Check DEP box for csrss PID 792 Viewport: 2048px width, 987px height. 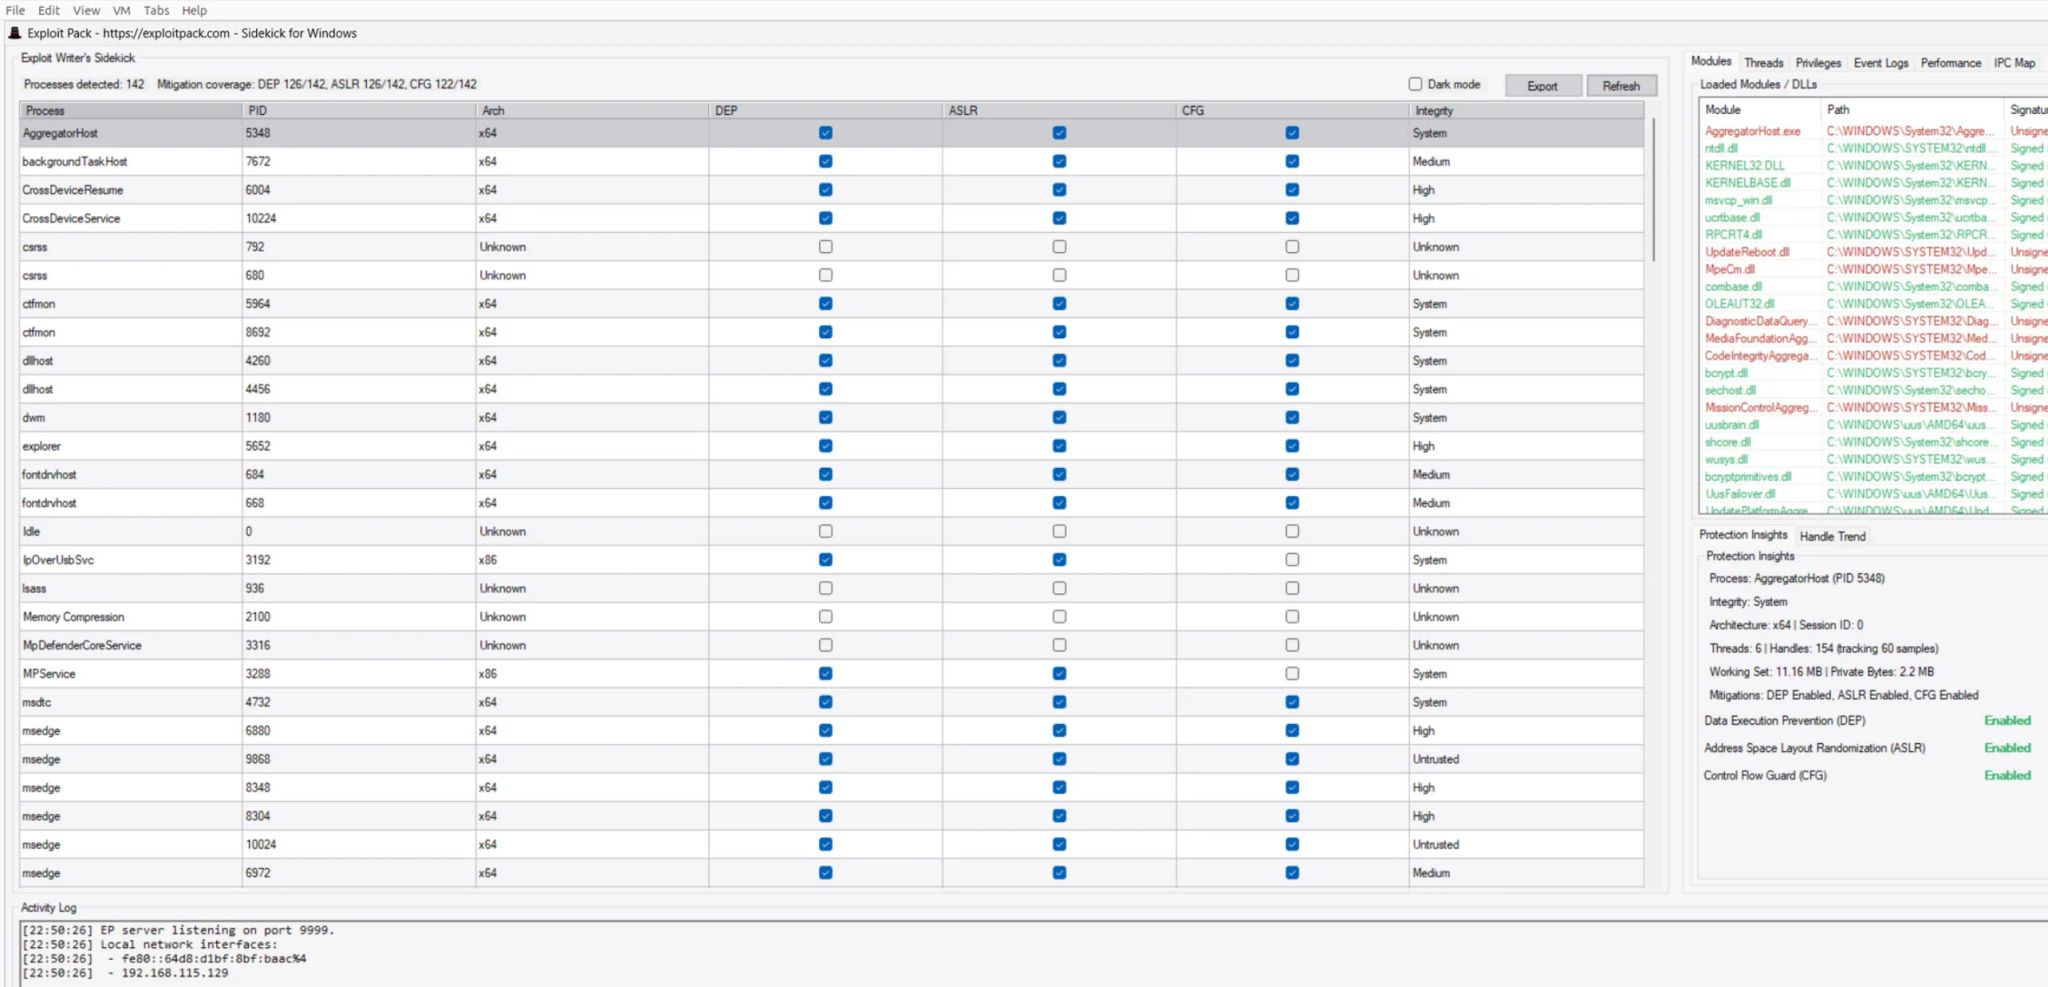825,247
